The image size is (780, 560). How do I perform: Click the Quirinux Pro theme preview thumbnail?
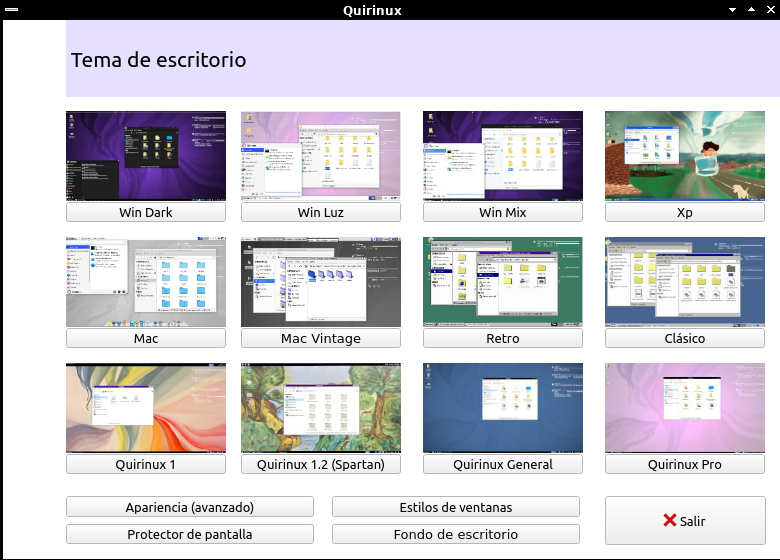pos(685,408)
